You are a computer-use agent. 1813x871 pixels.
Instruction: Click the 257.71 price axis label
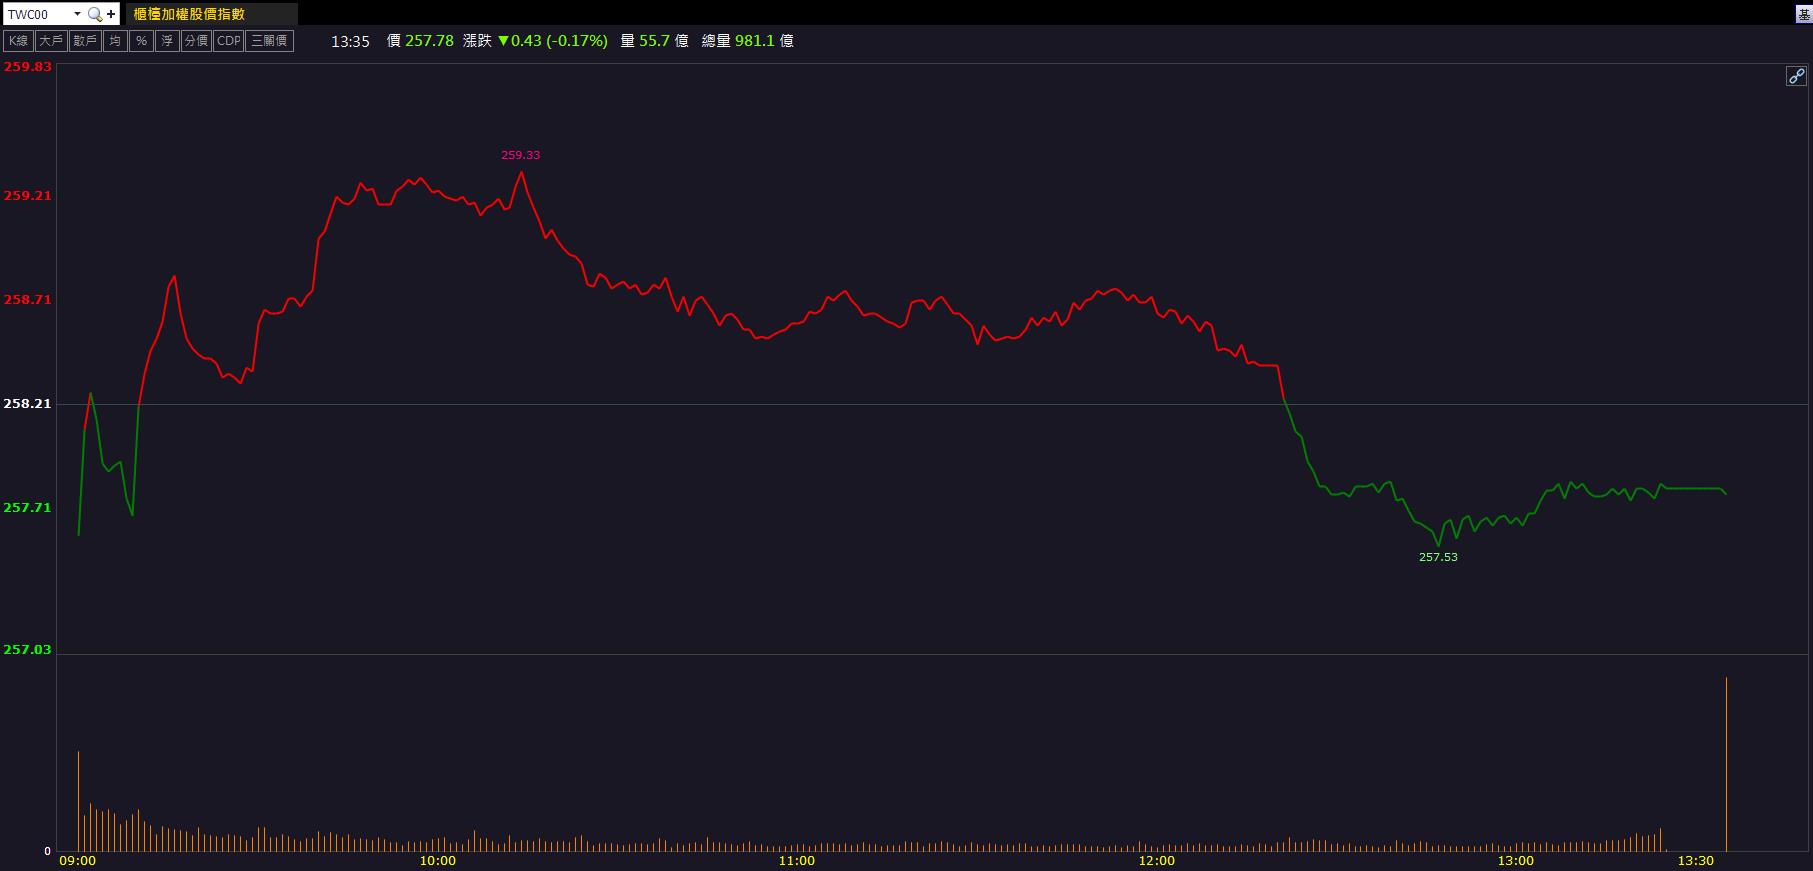point(28,508)
